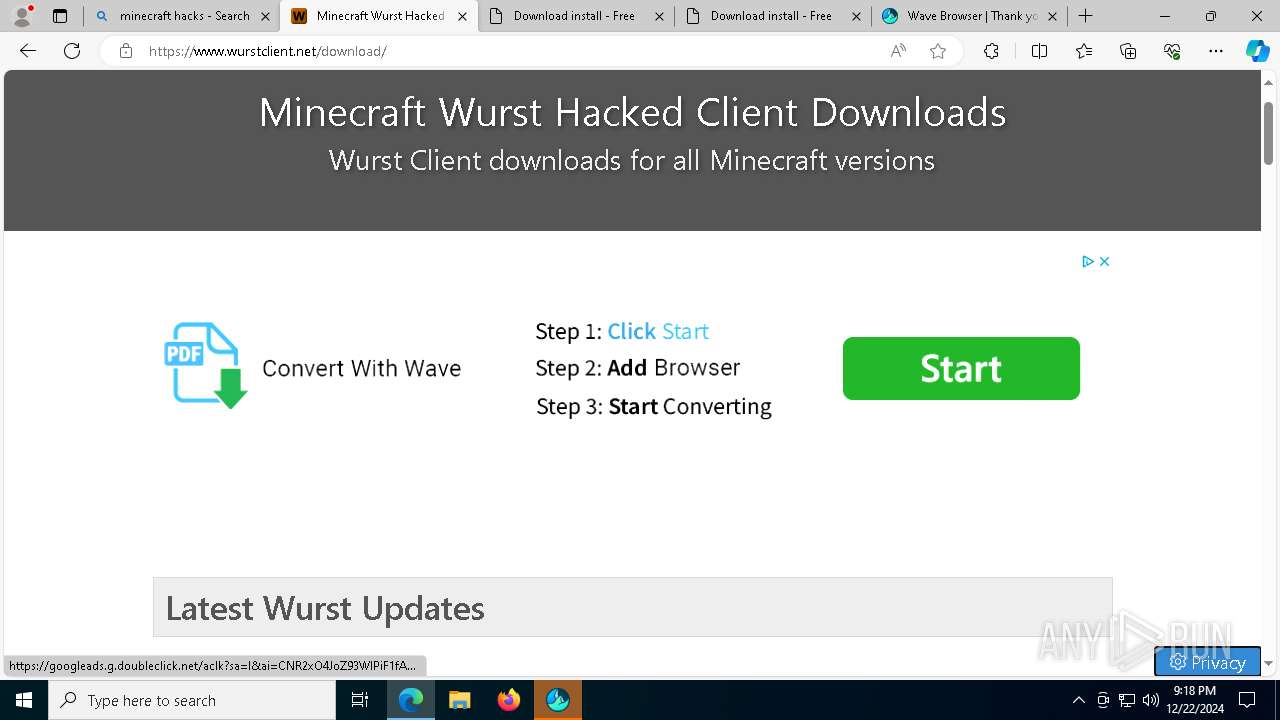The height and width of the screenshot is (720, 1280).
Task: Click the green Start ad button
Action: pos(961,368)
